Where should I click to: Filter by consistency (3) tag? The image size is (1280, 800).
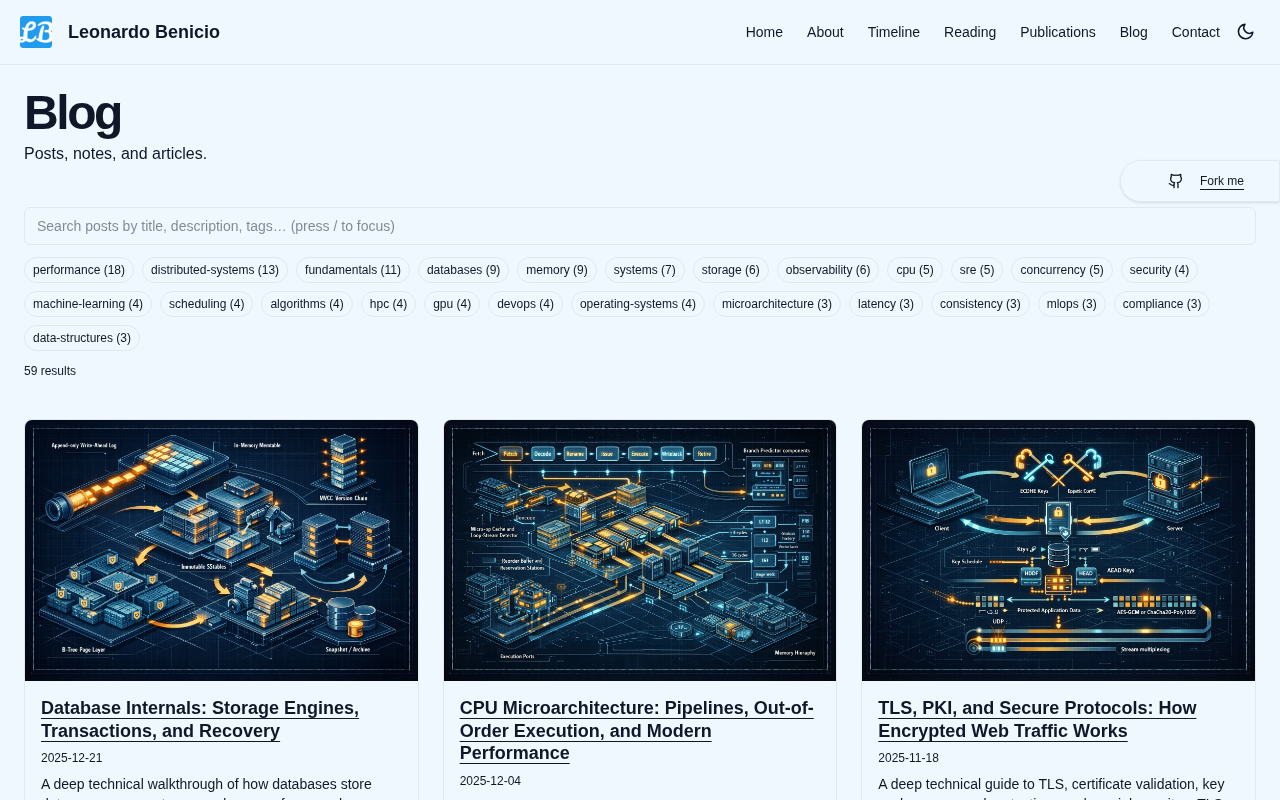point(980,304)
